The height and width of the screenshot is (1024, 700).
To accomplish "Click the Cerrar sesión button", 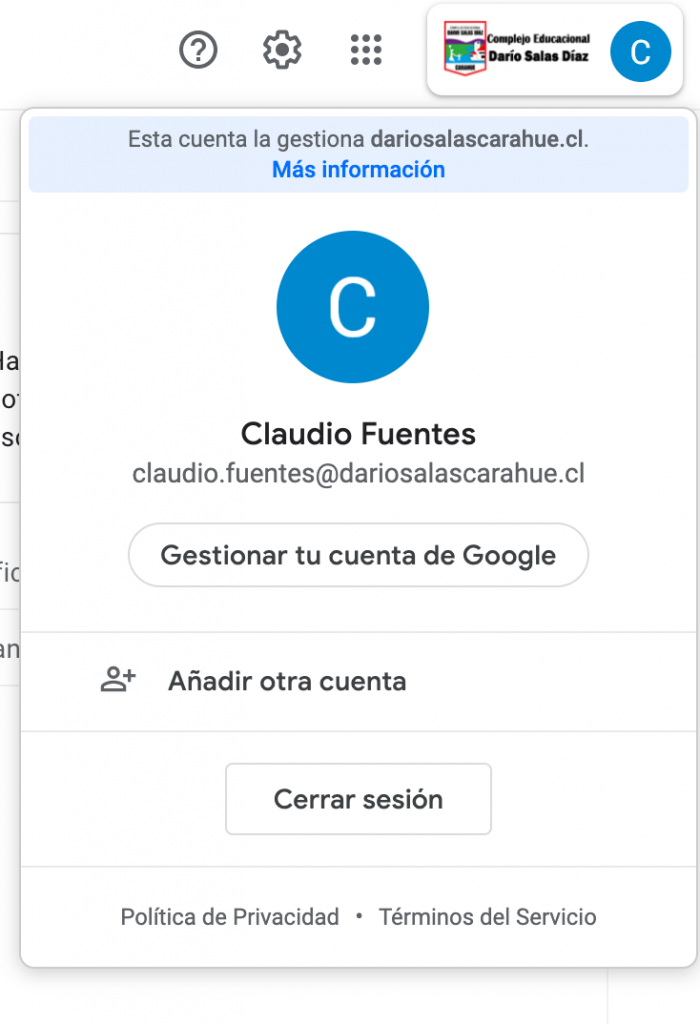I will tap(358, 799).
